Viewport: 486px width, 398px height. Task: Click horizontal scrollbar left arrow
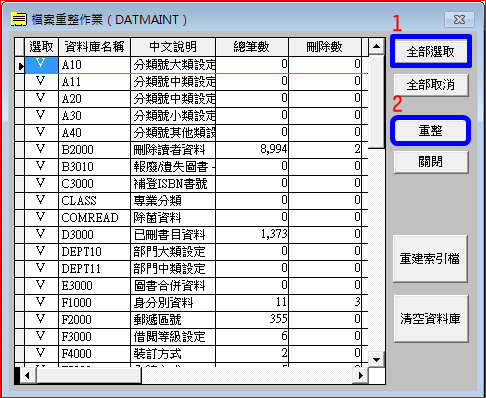tap(27, 376)
